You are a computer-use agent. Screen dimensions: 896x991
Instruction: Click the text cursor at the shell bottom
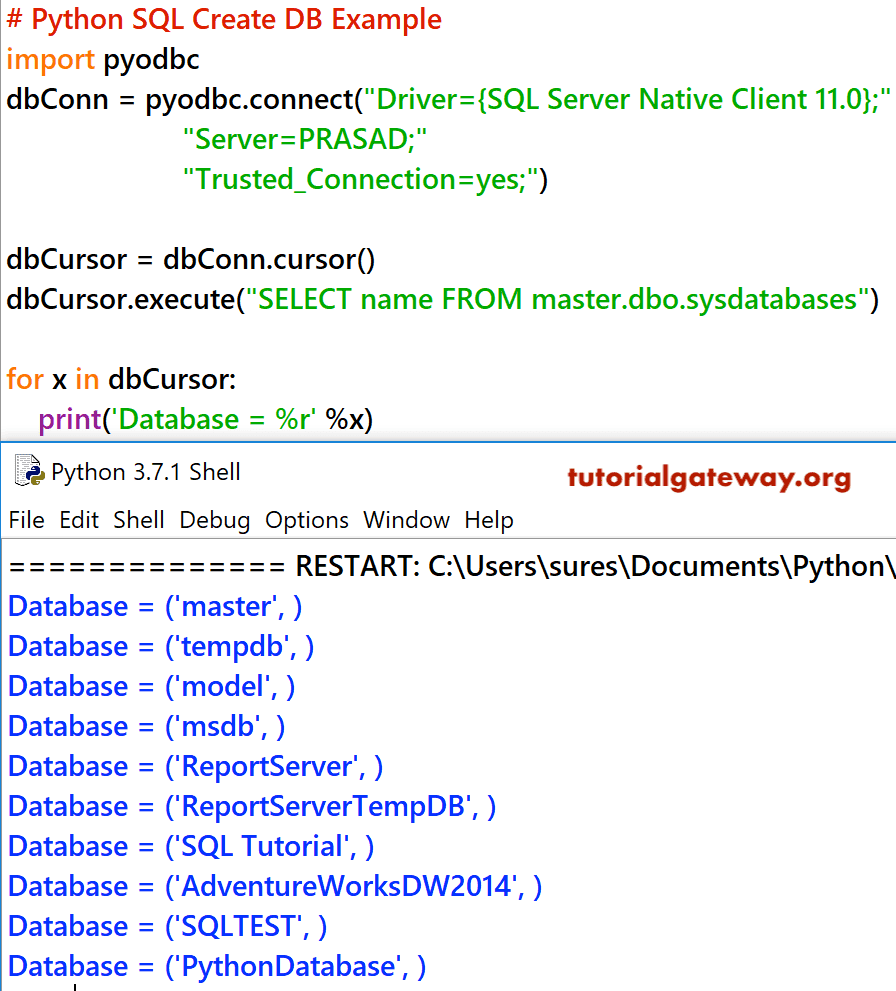tap(75, 988)
